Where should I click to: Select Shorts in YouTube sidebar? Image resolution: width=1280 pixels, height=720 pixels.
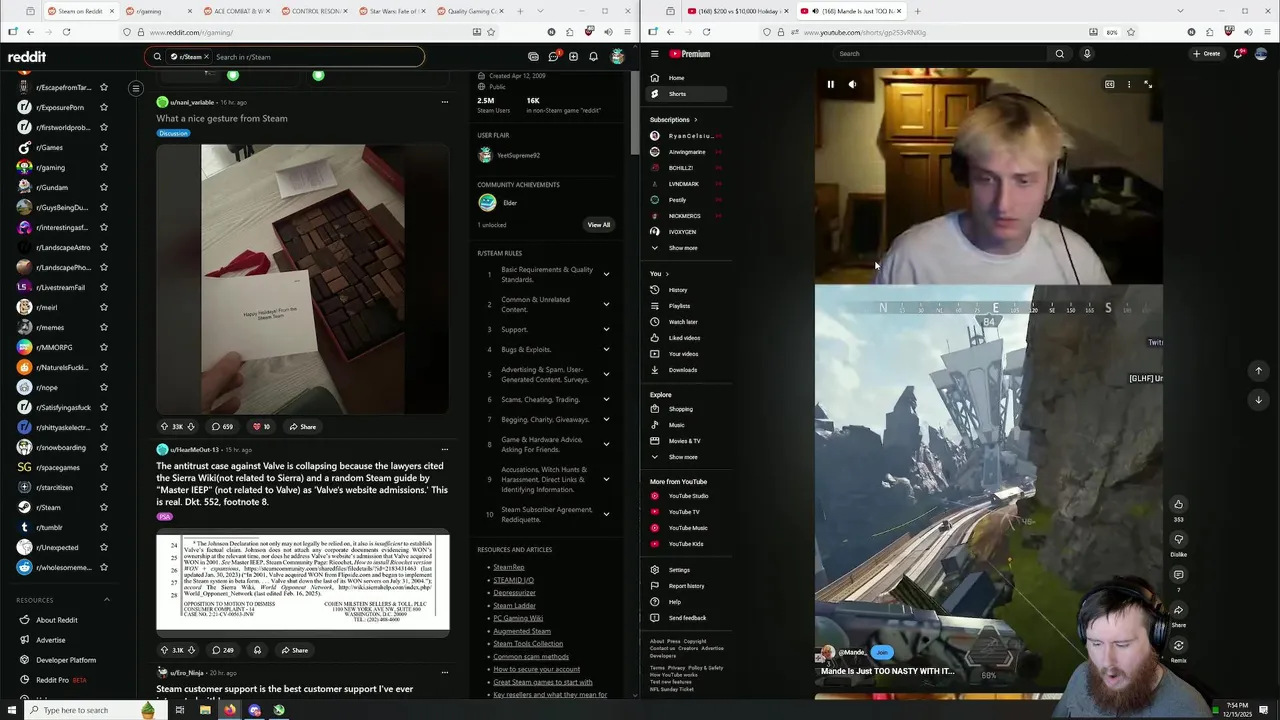tap(687, 94)
